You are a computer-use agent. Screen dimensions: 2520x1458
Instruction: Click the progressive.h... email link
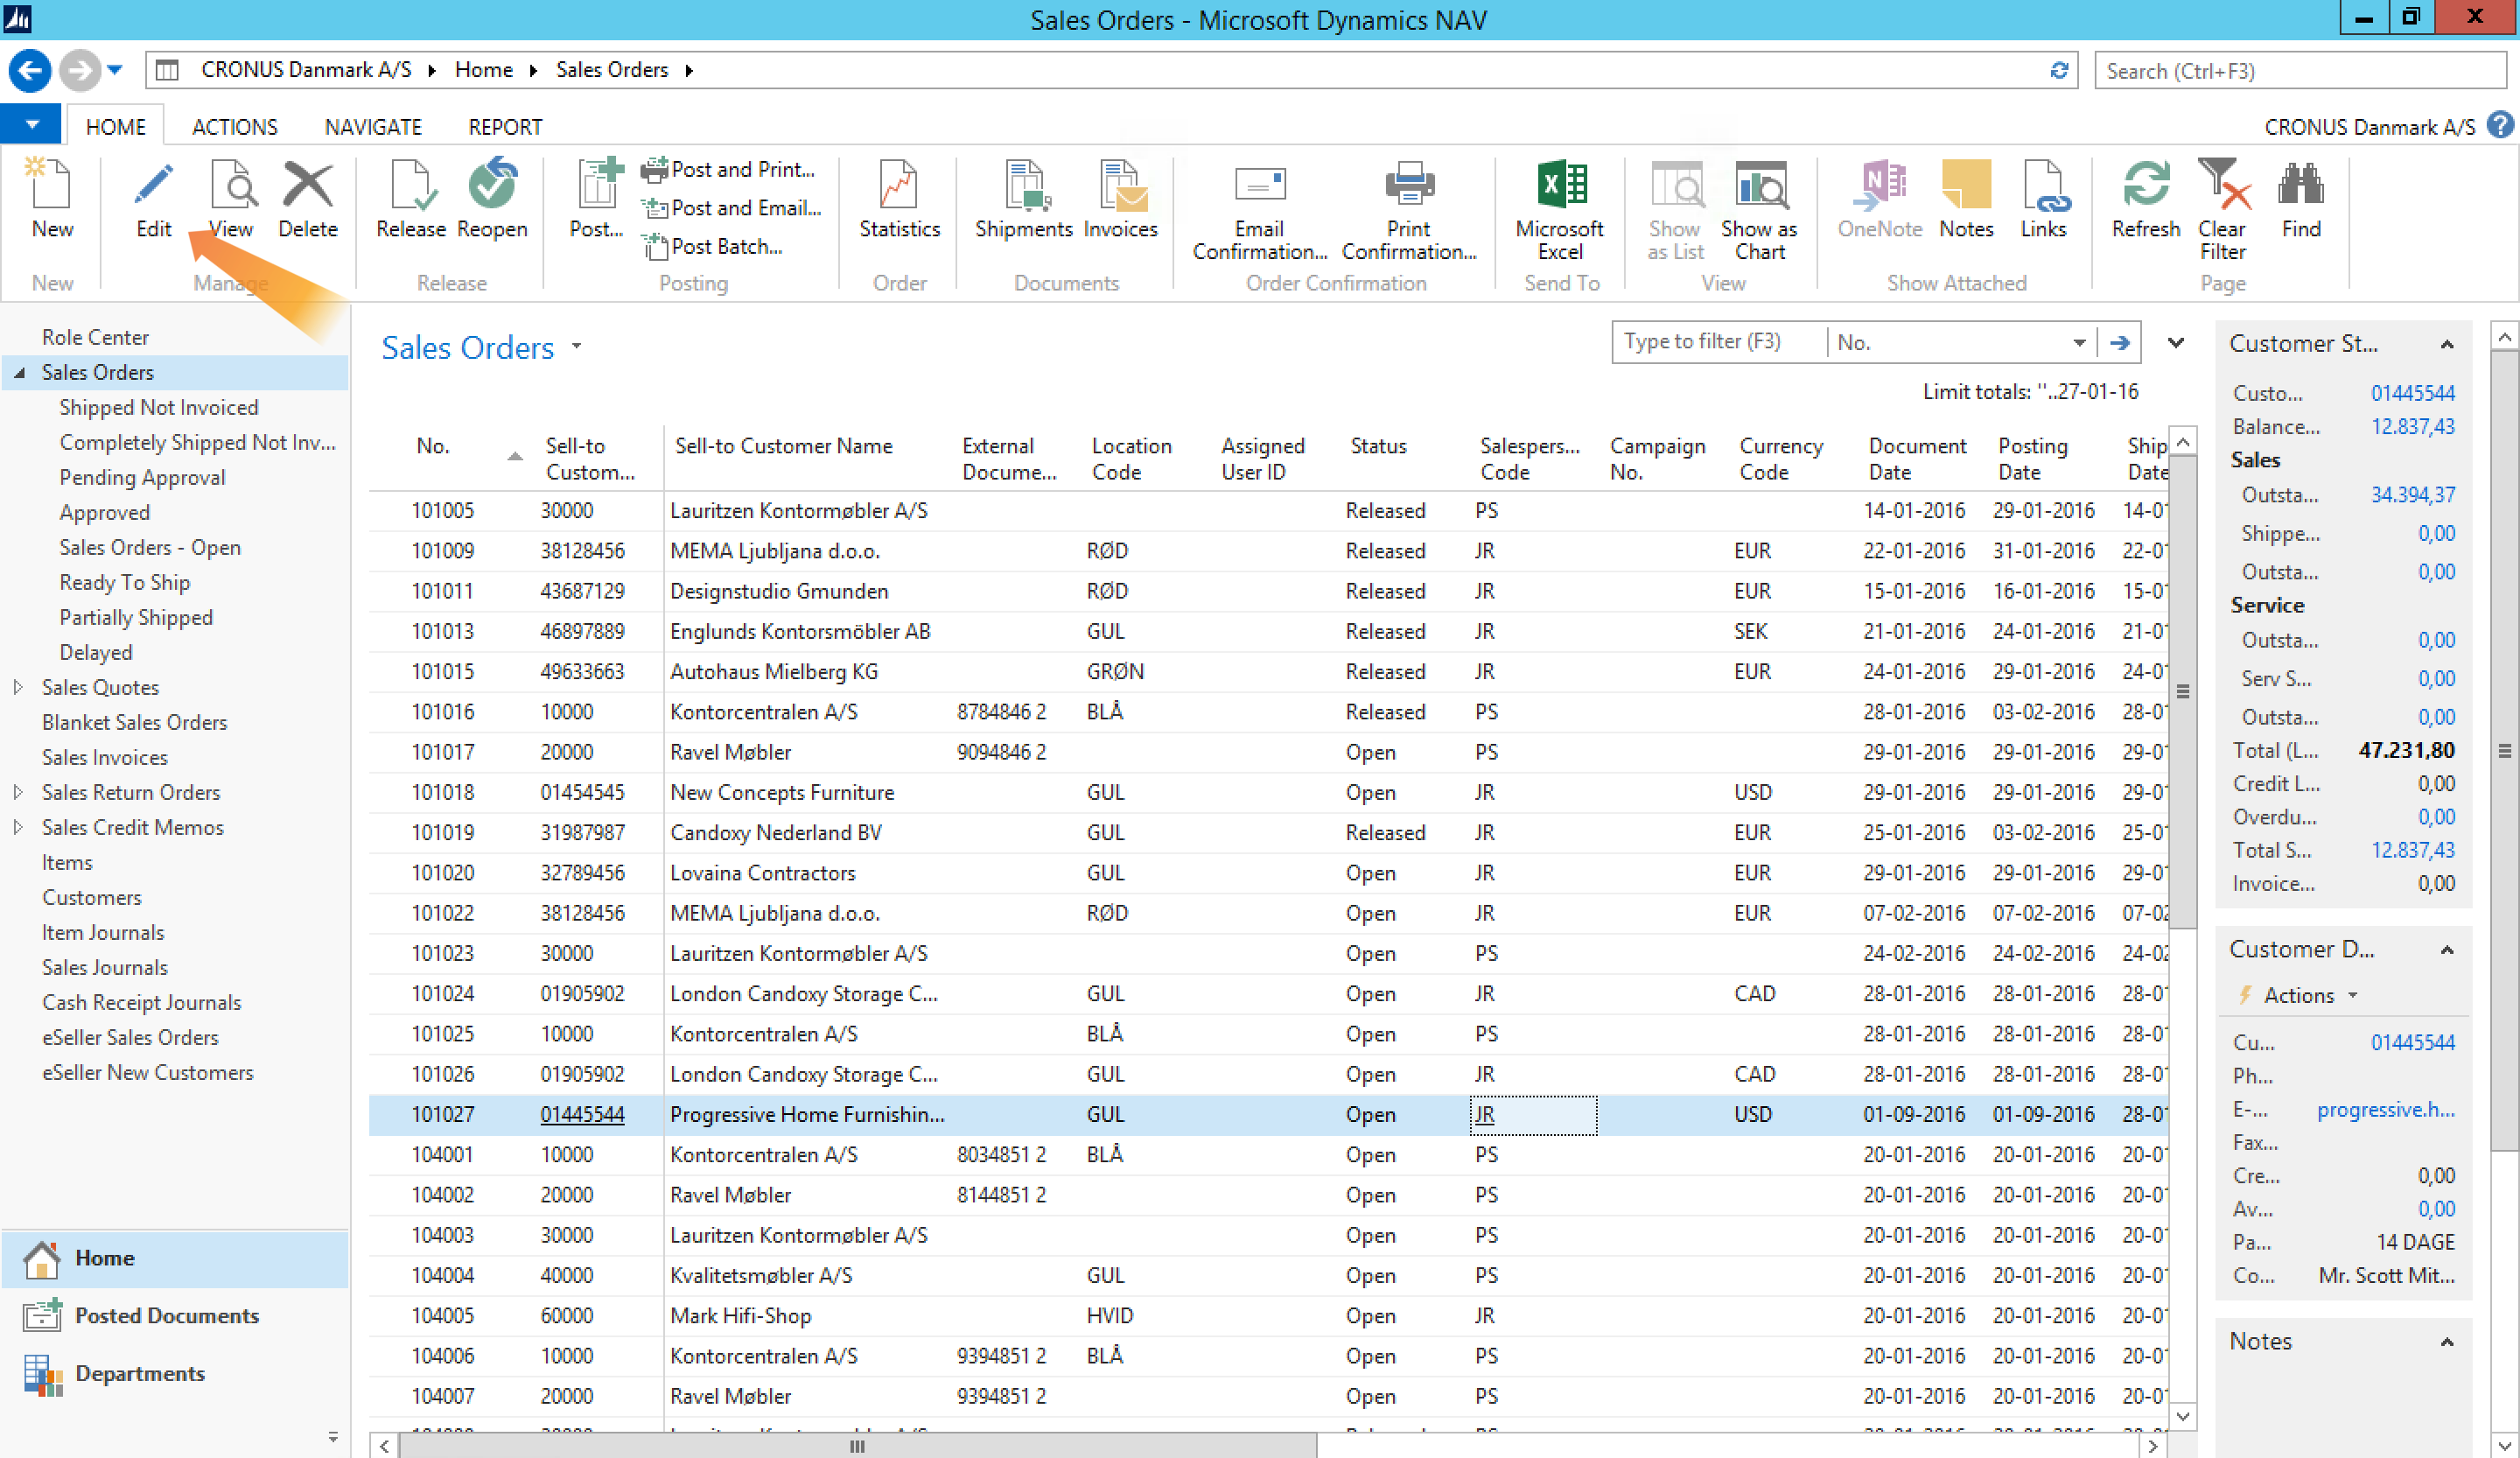[2385, 1109]
